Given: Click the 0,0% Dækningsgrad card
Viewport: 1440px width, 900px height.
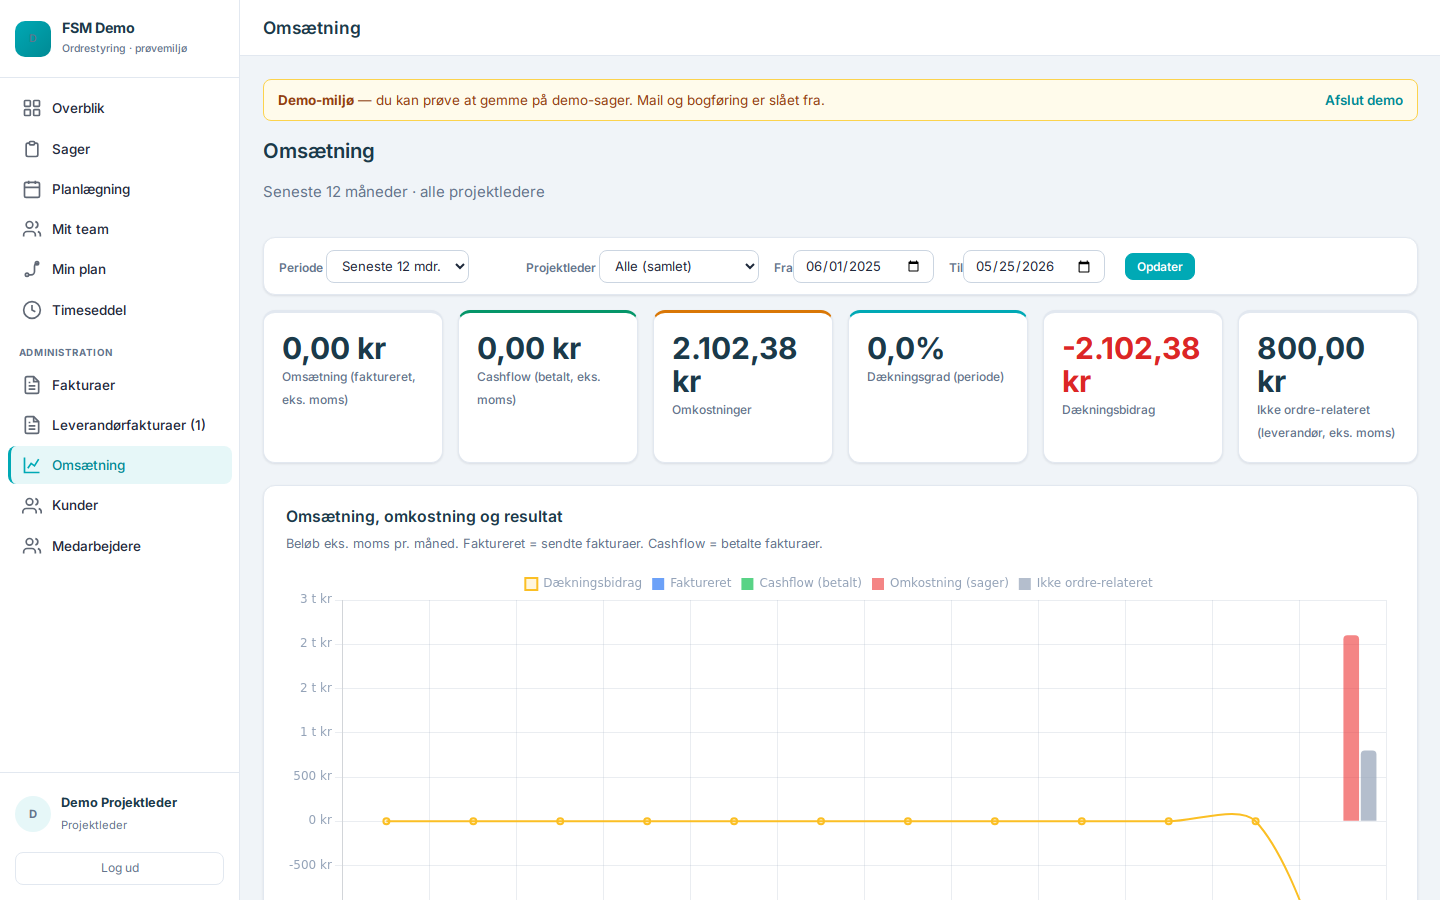Looking at the screenshot, I should coord(938,387).
